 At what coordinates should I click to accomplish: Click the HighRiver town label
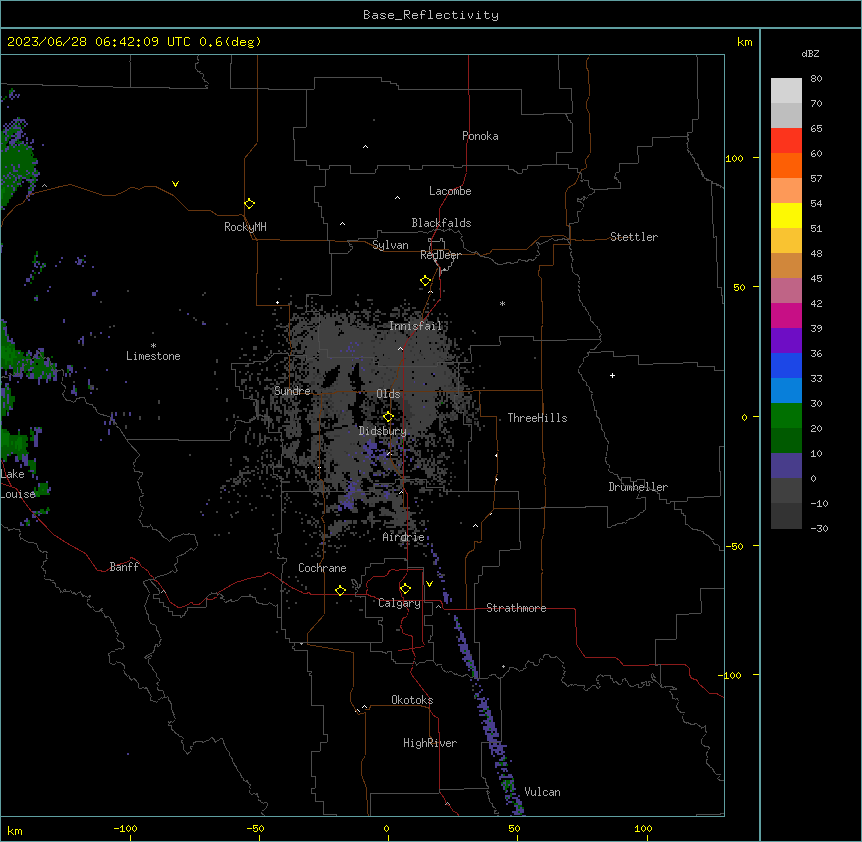click(x=430, y=743)
